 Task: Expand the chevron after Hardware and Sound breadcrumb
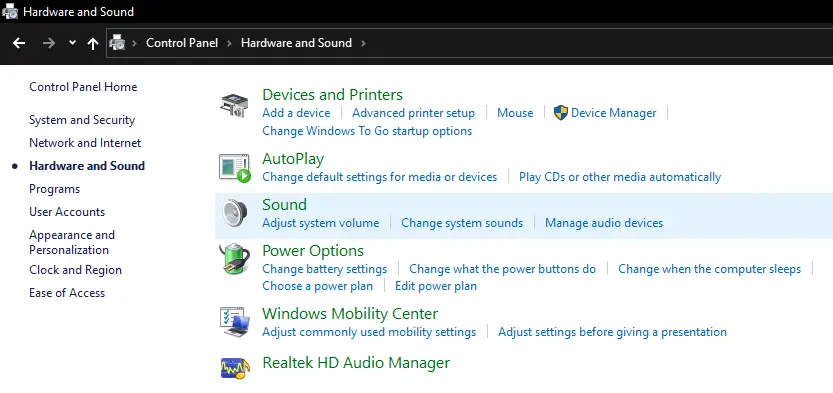coord(363,43)
